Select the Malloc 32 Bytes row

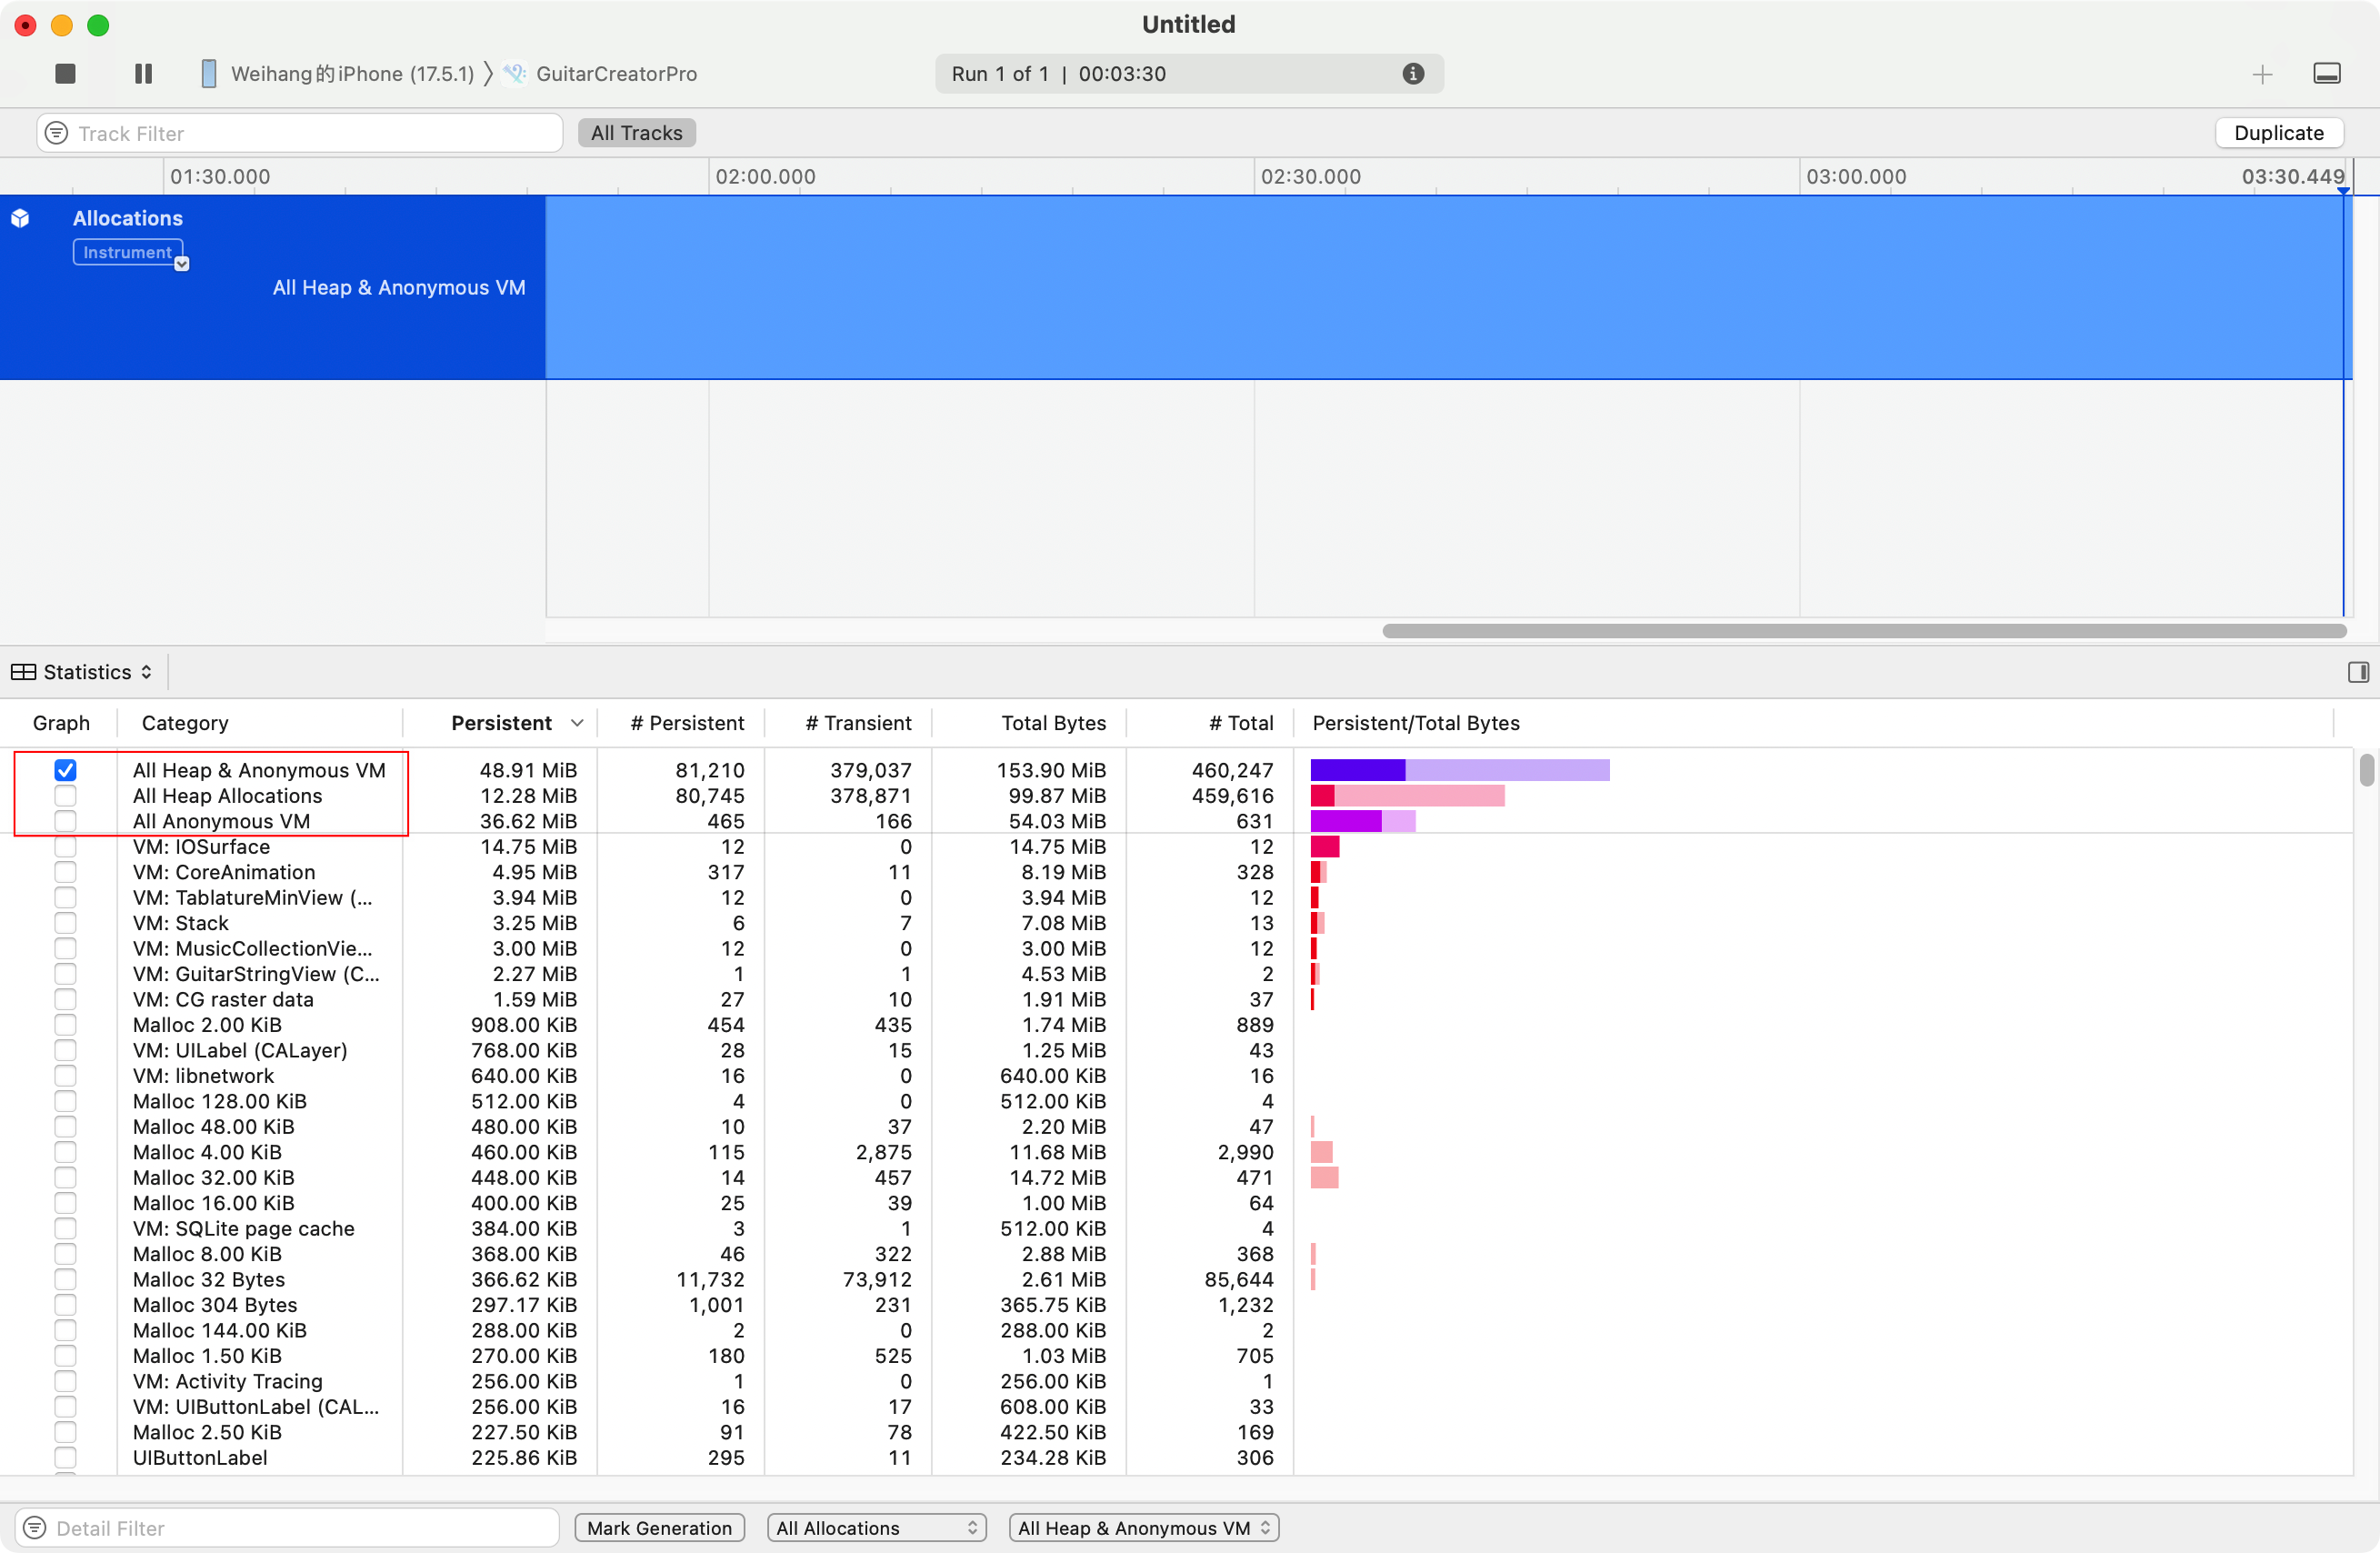(x=1176, y=1279)
